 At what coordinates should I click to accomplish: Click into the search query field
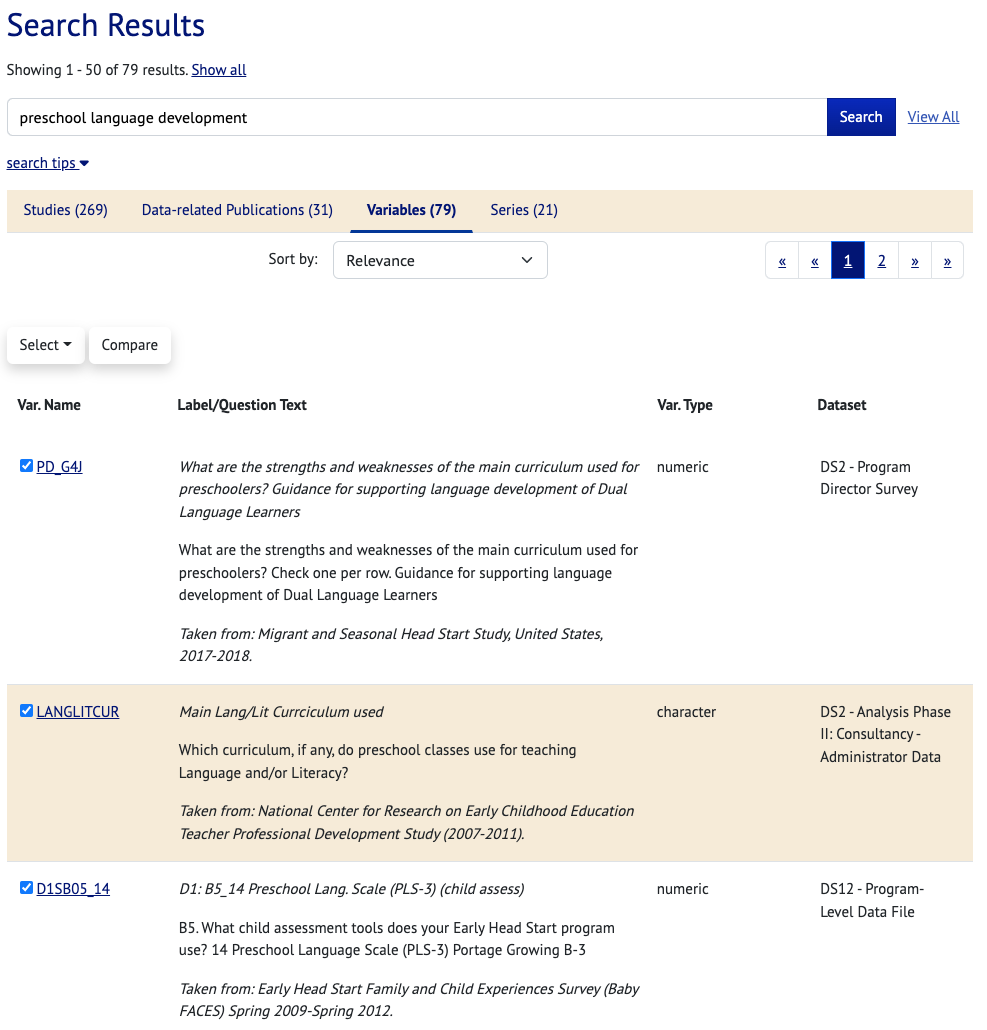coord(417,117)
